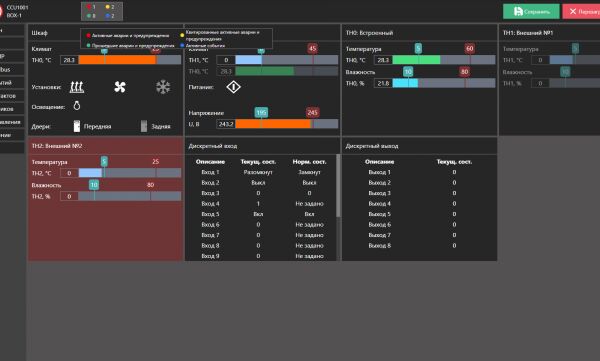600x361 pixels.
Task: Click the Норм. сост. column header
Action: pos(309,162)
